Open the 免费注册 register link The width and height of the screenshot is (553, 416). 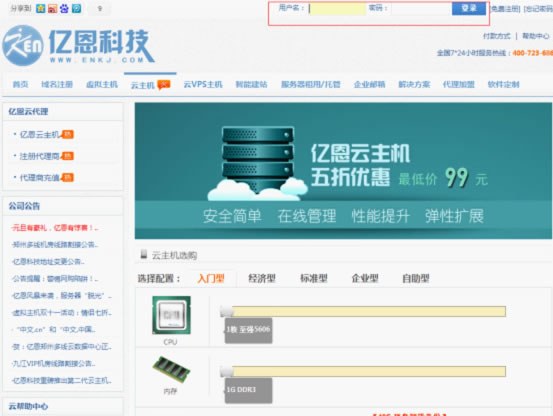point(505,8)
